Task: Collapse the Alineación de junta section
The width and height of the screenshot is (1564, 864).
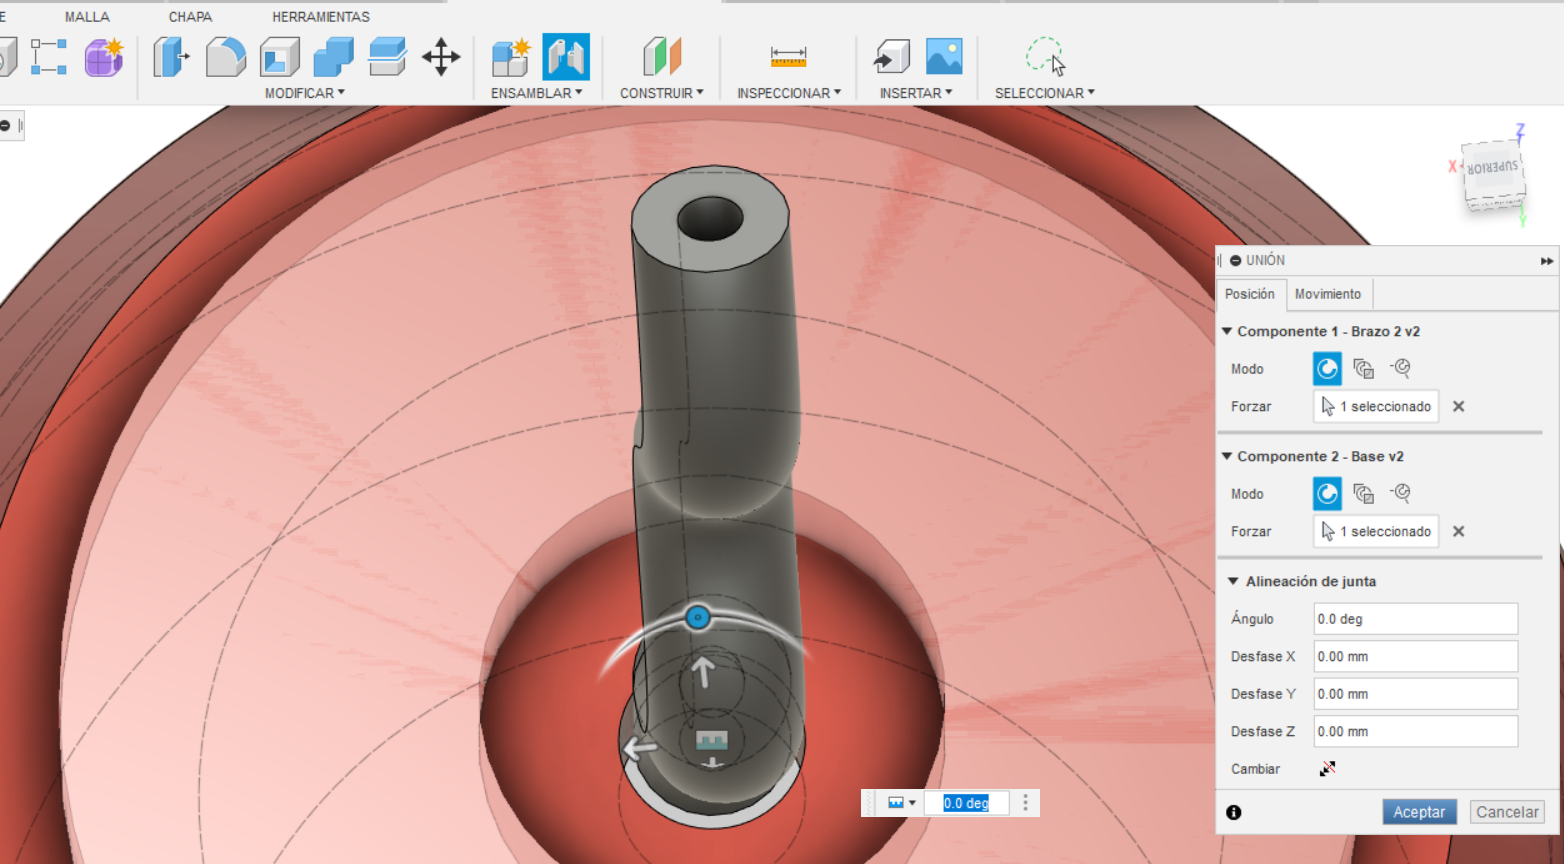Action: click(1234, 581)
